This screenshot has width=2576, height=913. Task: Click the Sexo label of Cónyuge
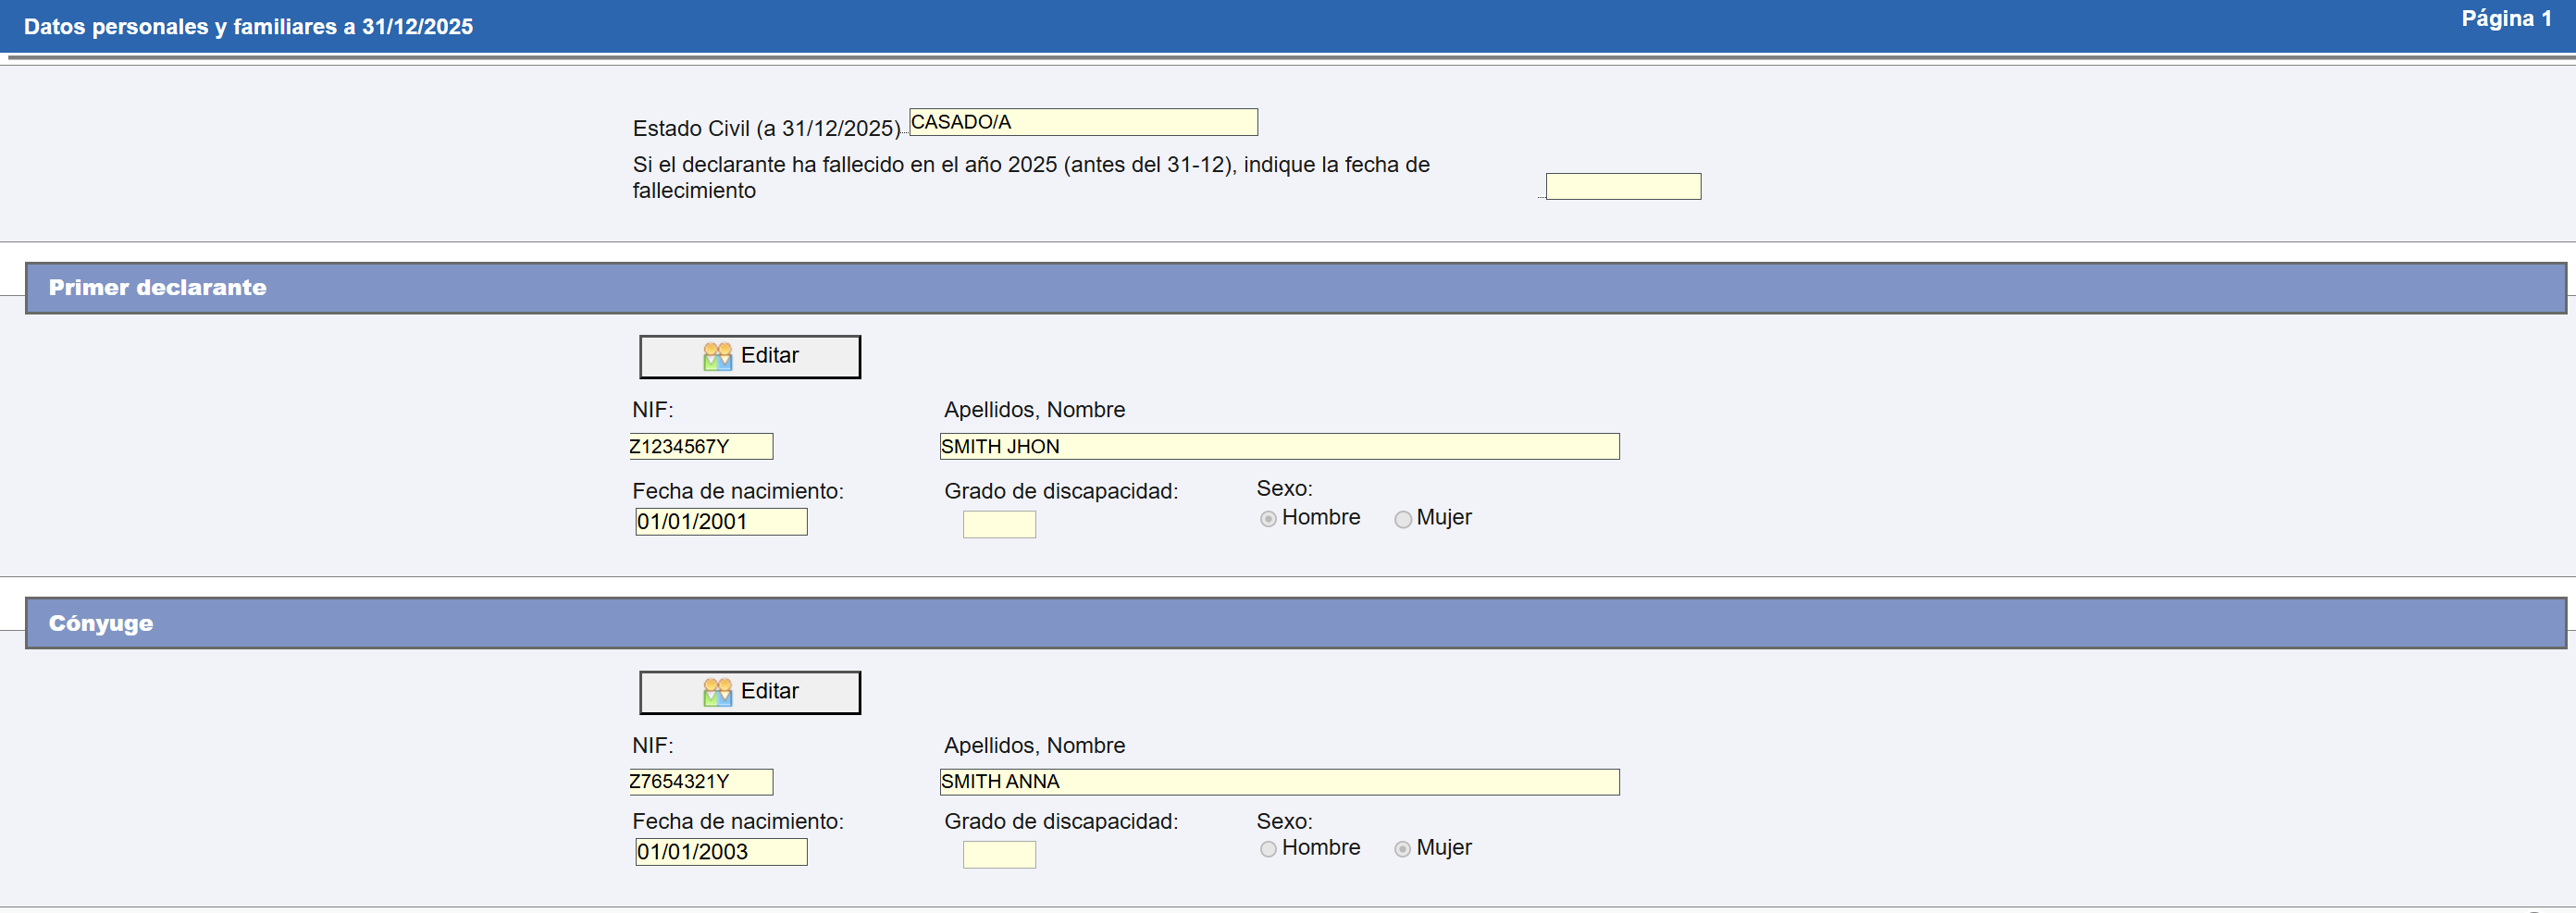tap(1284, 821)
